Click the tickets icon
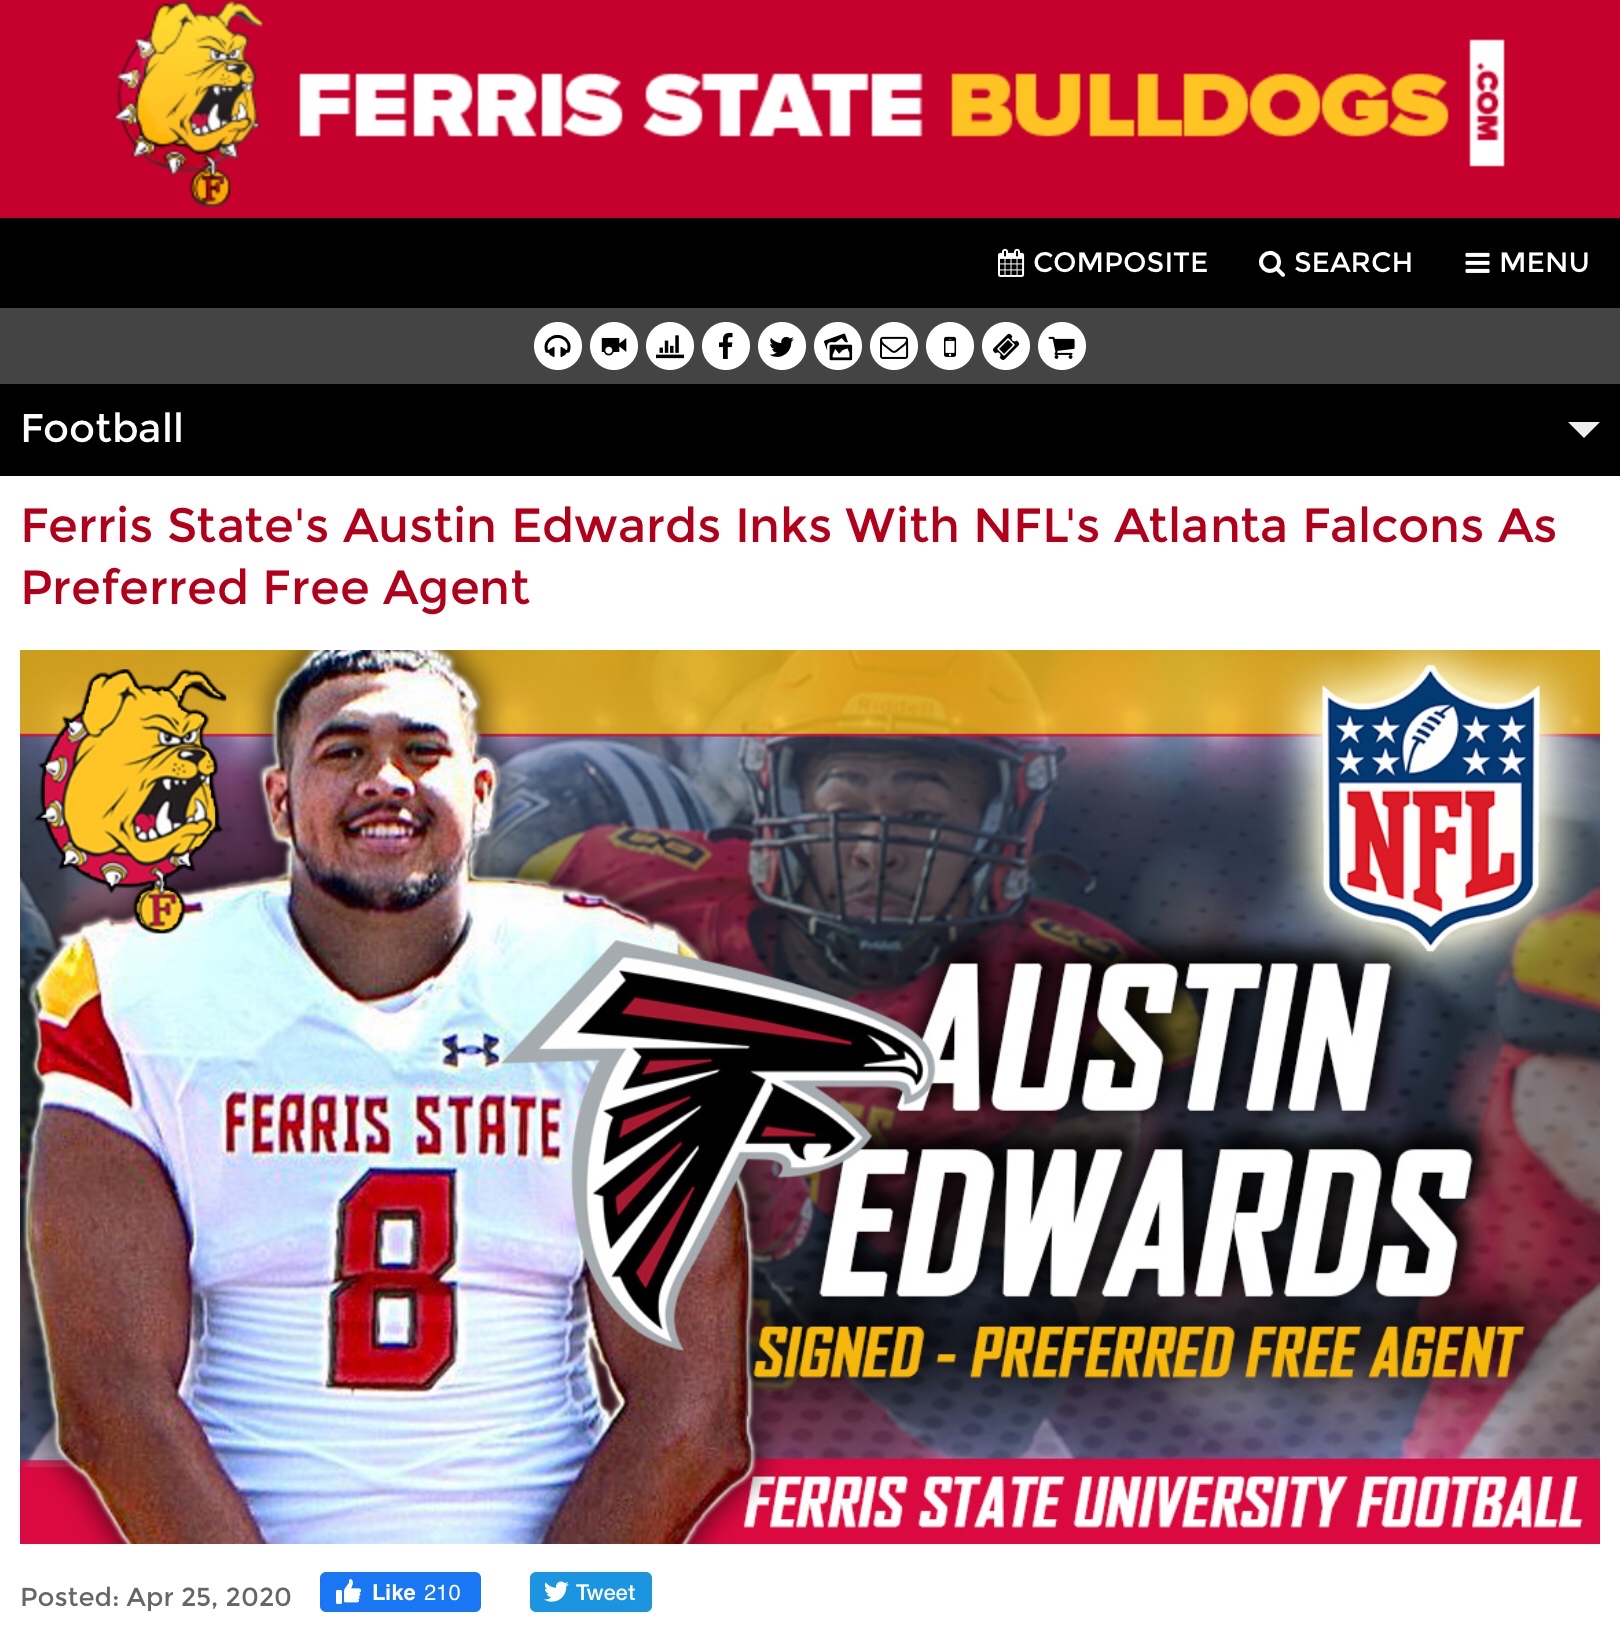 (x=1006, y=347)
